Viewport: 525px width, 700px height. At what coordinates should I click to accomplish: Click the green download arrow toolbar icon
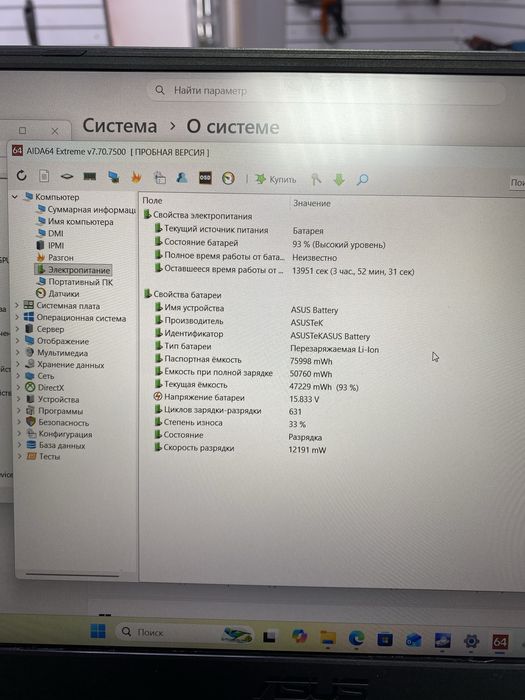point(339,179)
